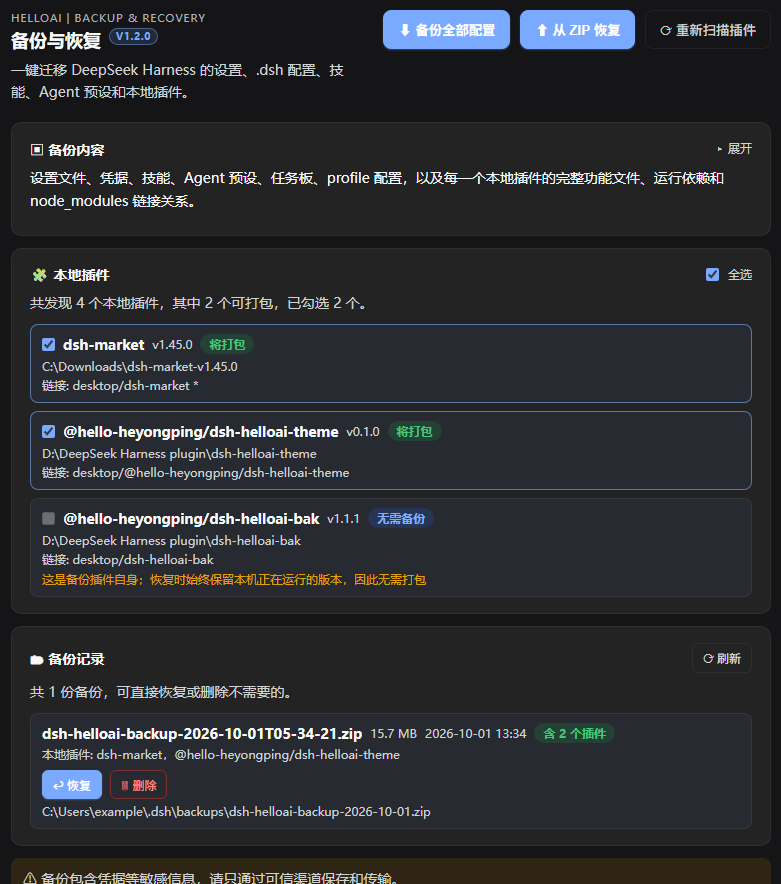781x884 pixels.
Task: Click the backup path under C:\Users\example\.dsh\backups
Action: click(236, 812)
